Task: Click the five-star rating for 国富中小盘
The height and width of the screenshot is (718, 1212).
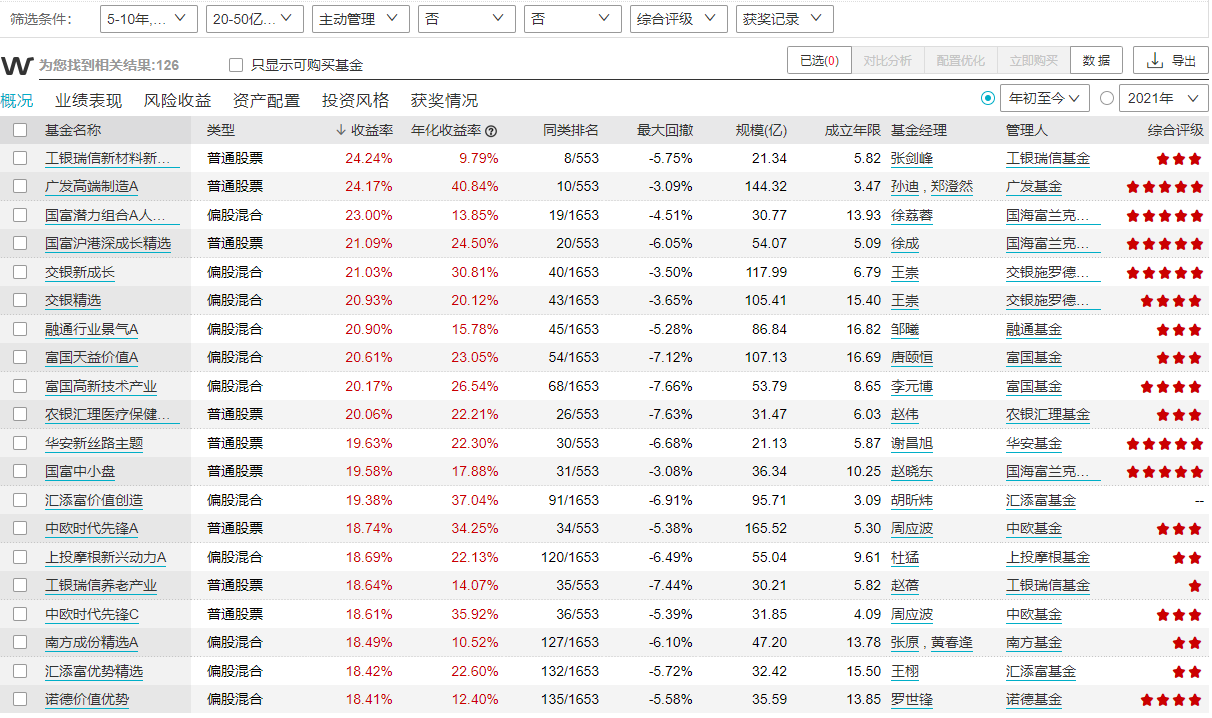Action: (x=1165, y=472)
